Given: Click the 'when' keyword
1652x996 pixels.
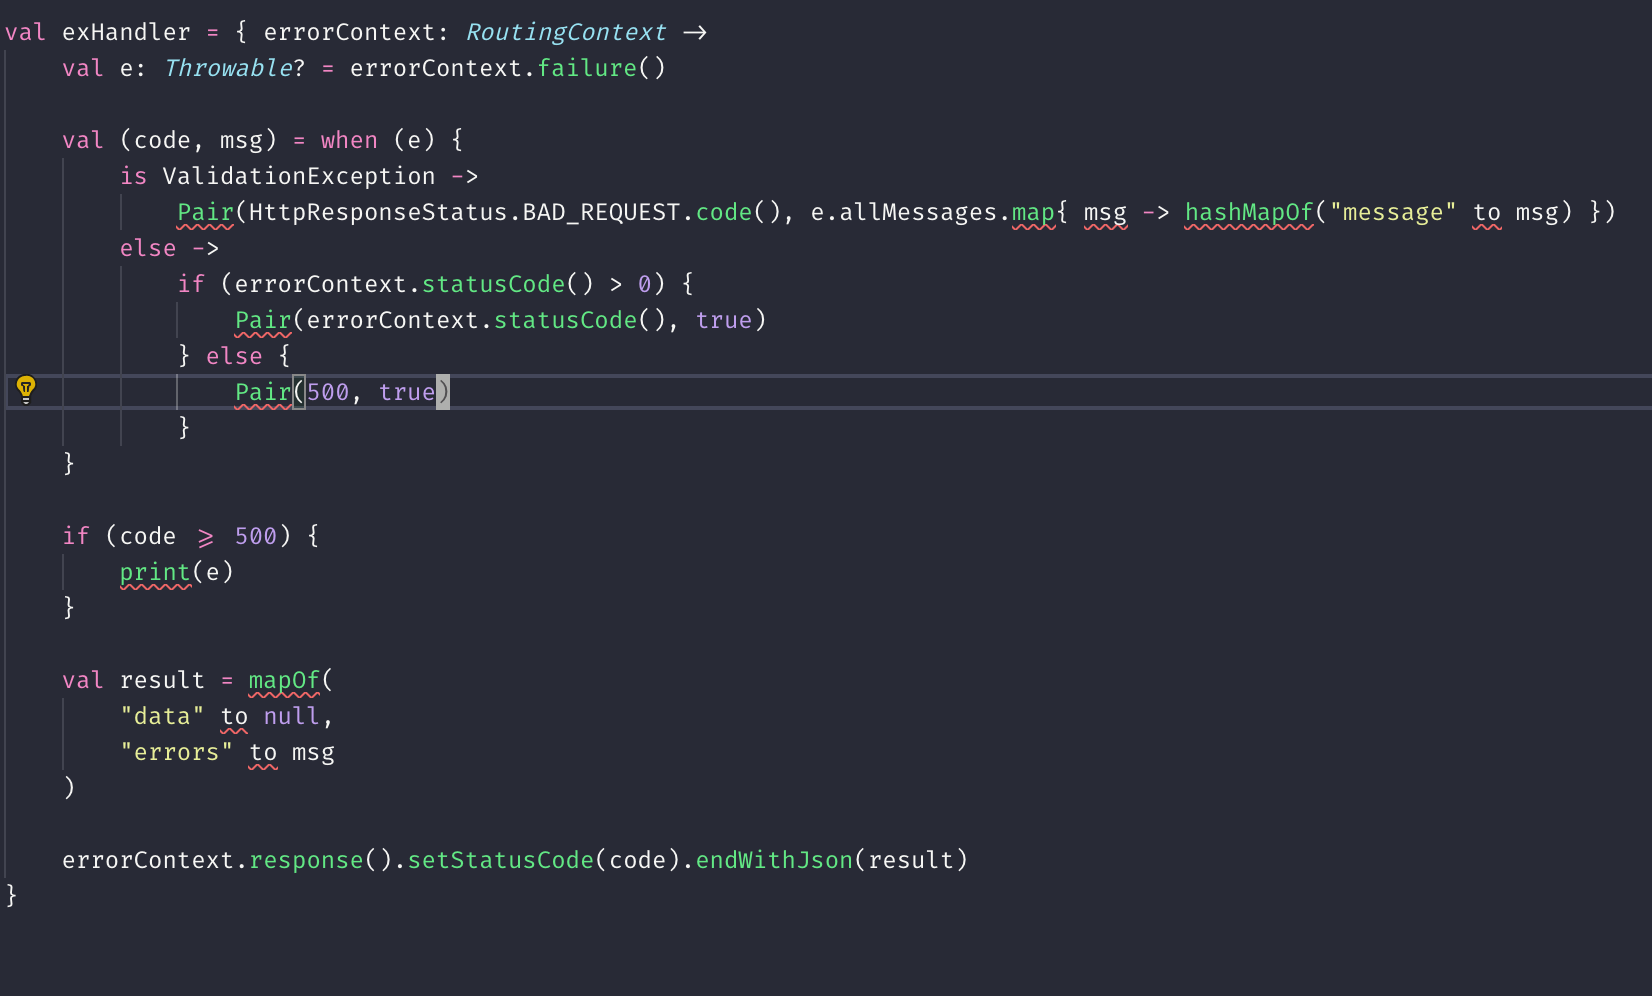Looking at the screenshot, I should (x=349, y=140).
